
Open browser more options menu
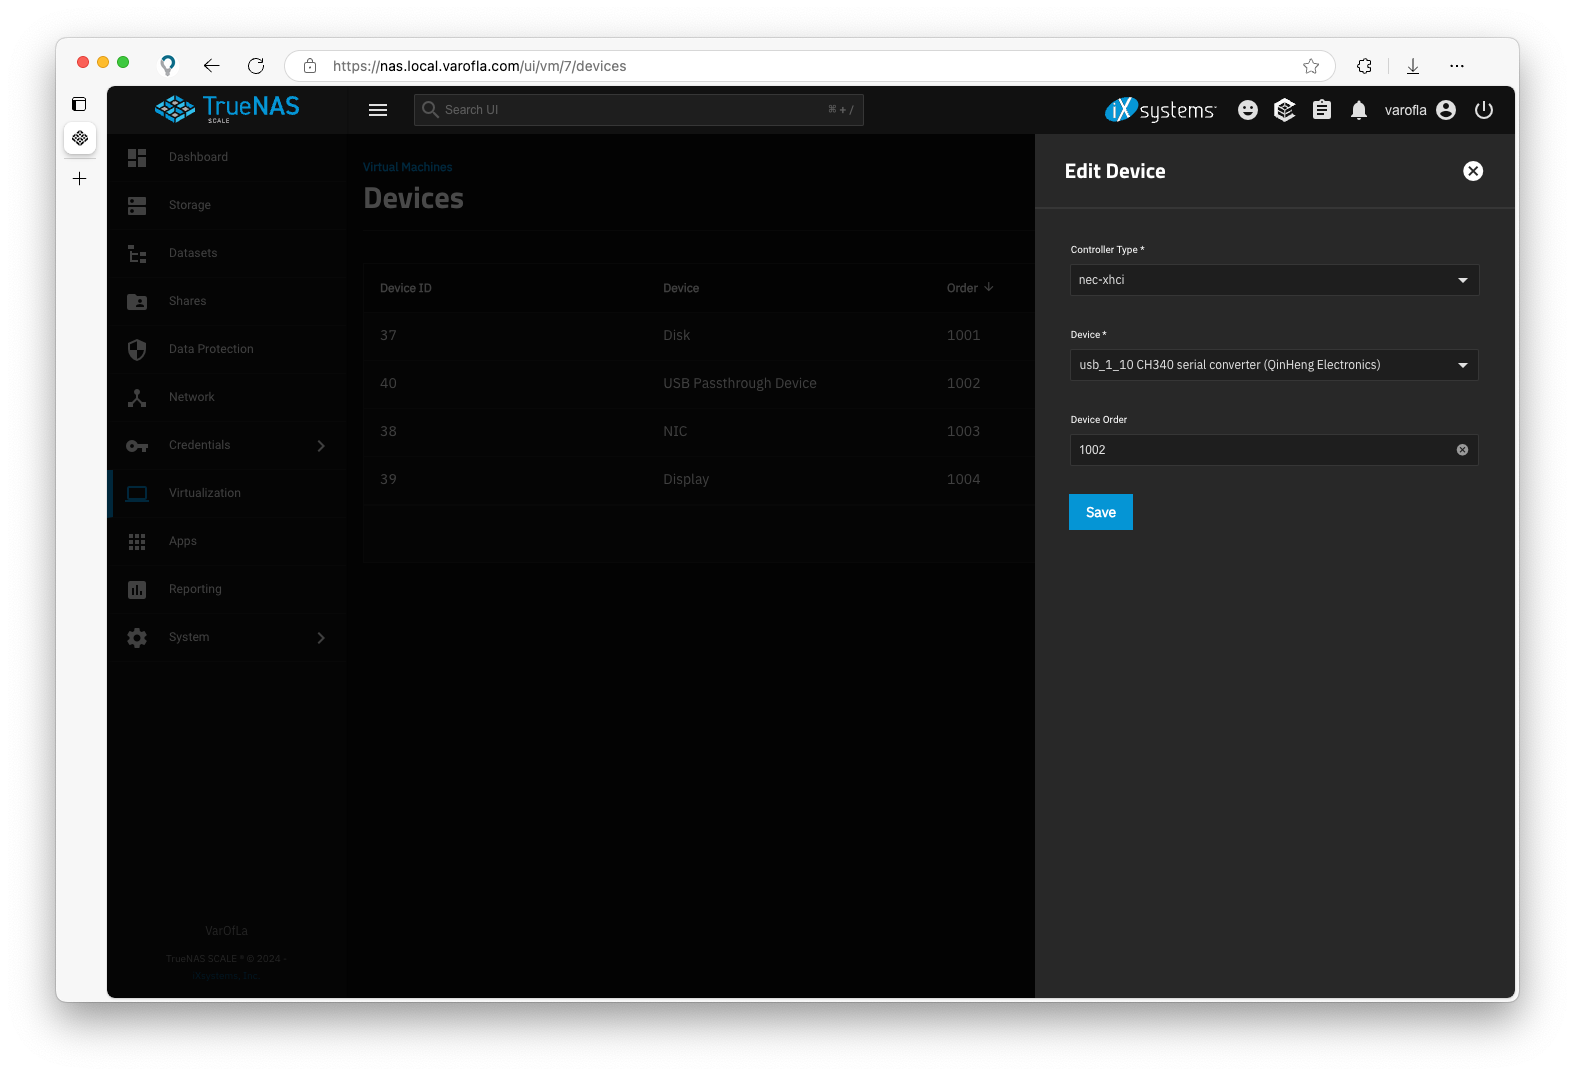point(1457,66)
